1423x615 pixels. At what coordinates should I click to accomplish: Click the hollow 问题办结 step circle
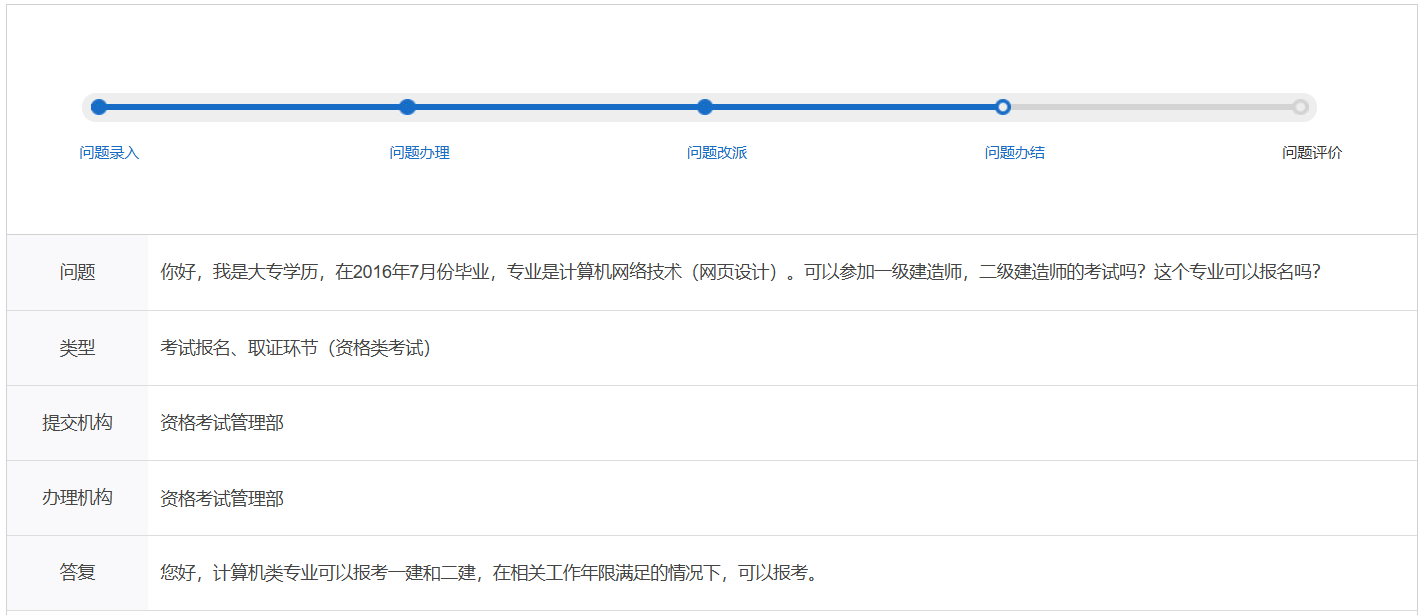(1003, 107)
